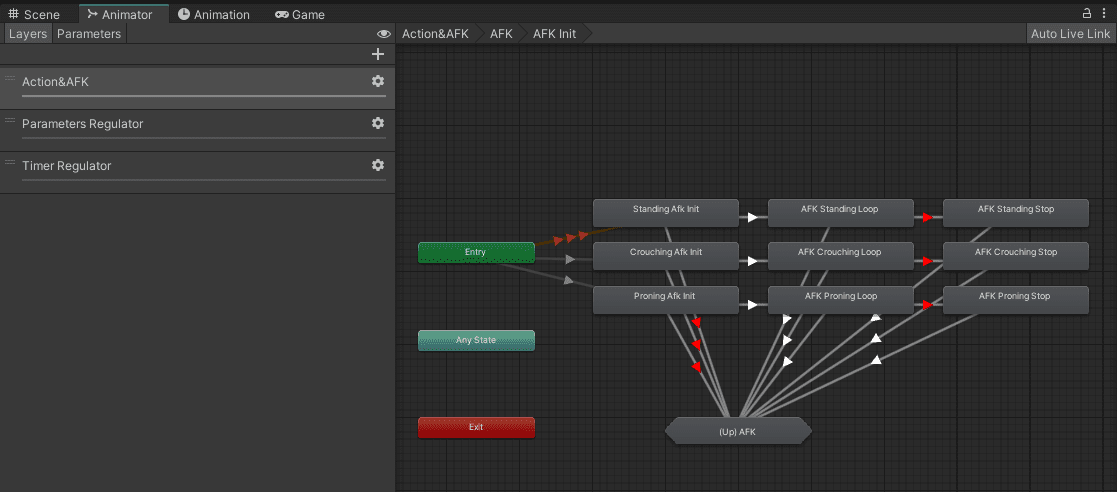Select the Any State node
Screen dimensions: 1117x492
click(x=476, y=341)
